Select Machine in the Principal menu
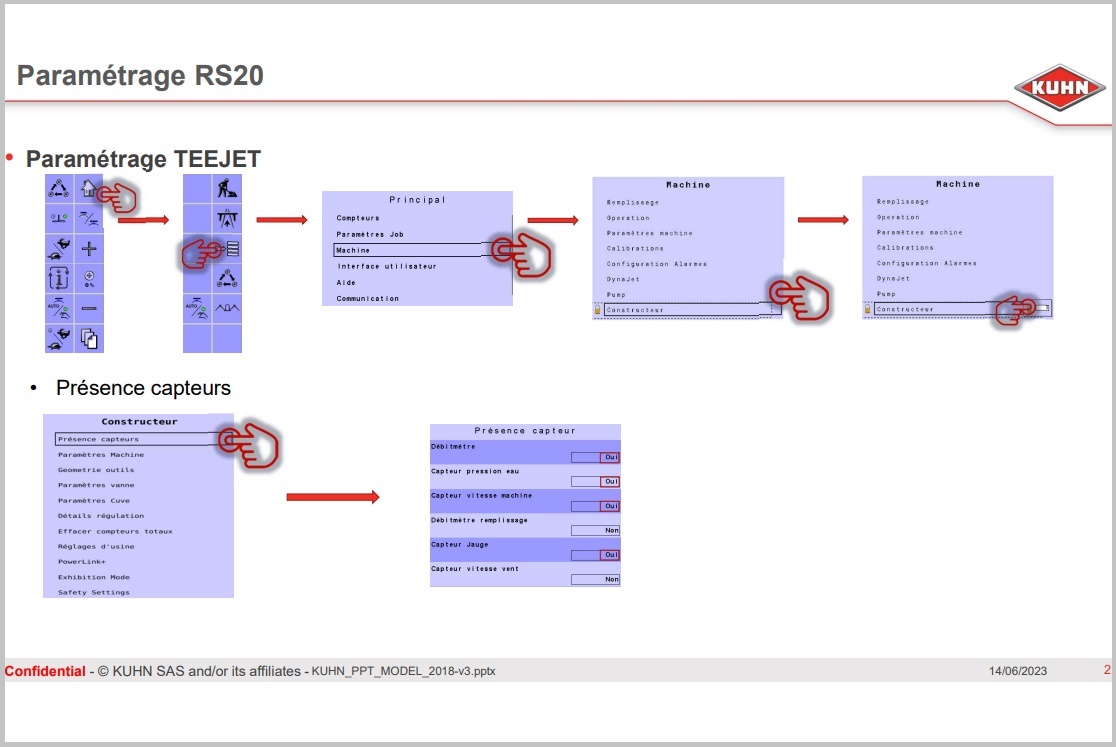Viewport: 1116px width, 747px height. click(353, 250)
